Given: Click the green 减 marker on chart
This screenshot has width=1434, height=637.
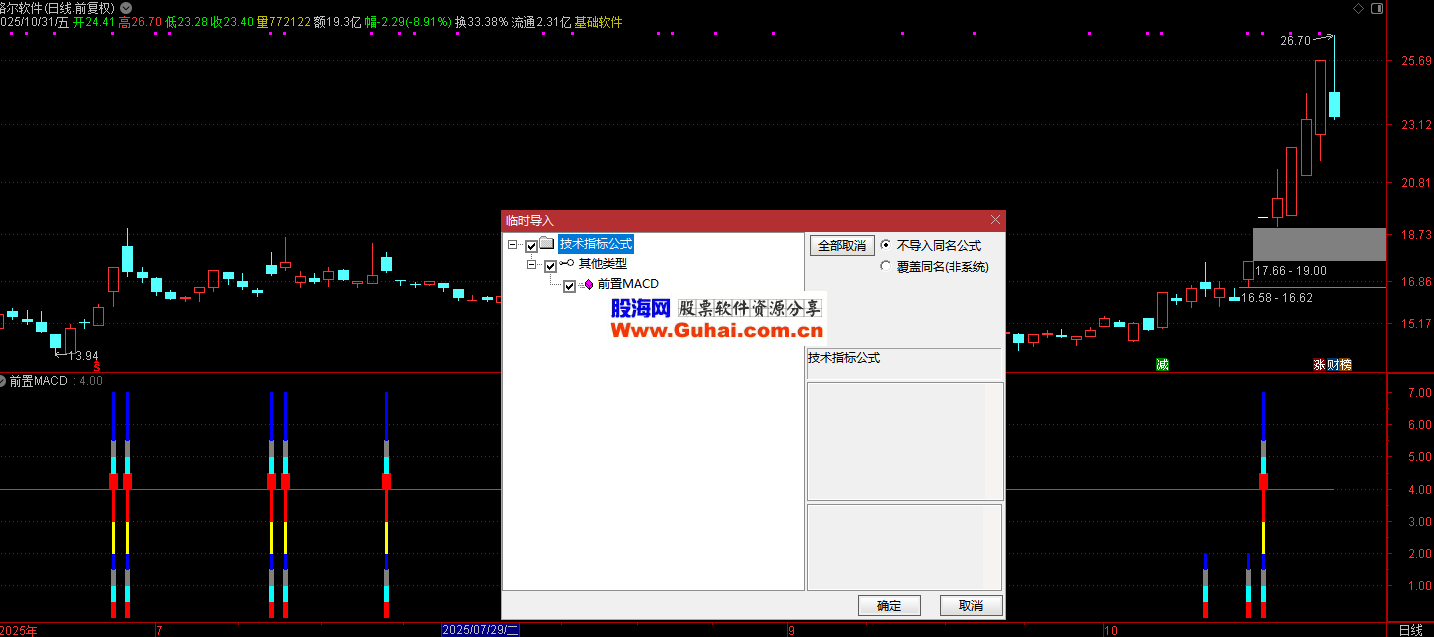Looking at the screenshot, I should pyautogui.click(x=1162, y=364).
